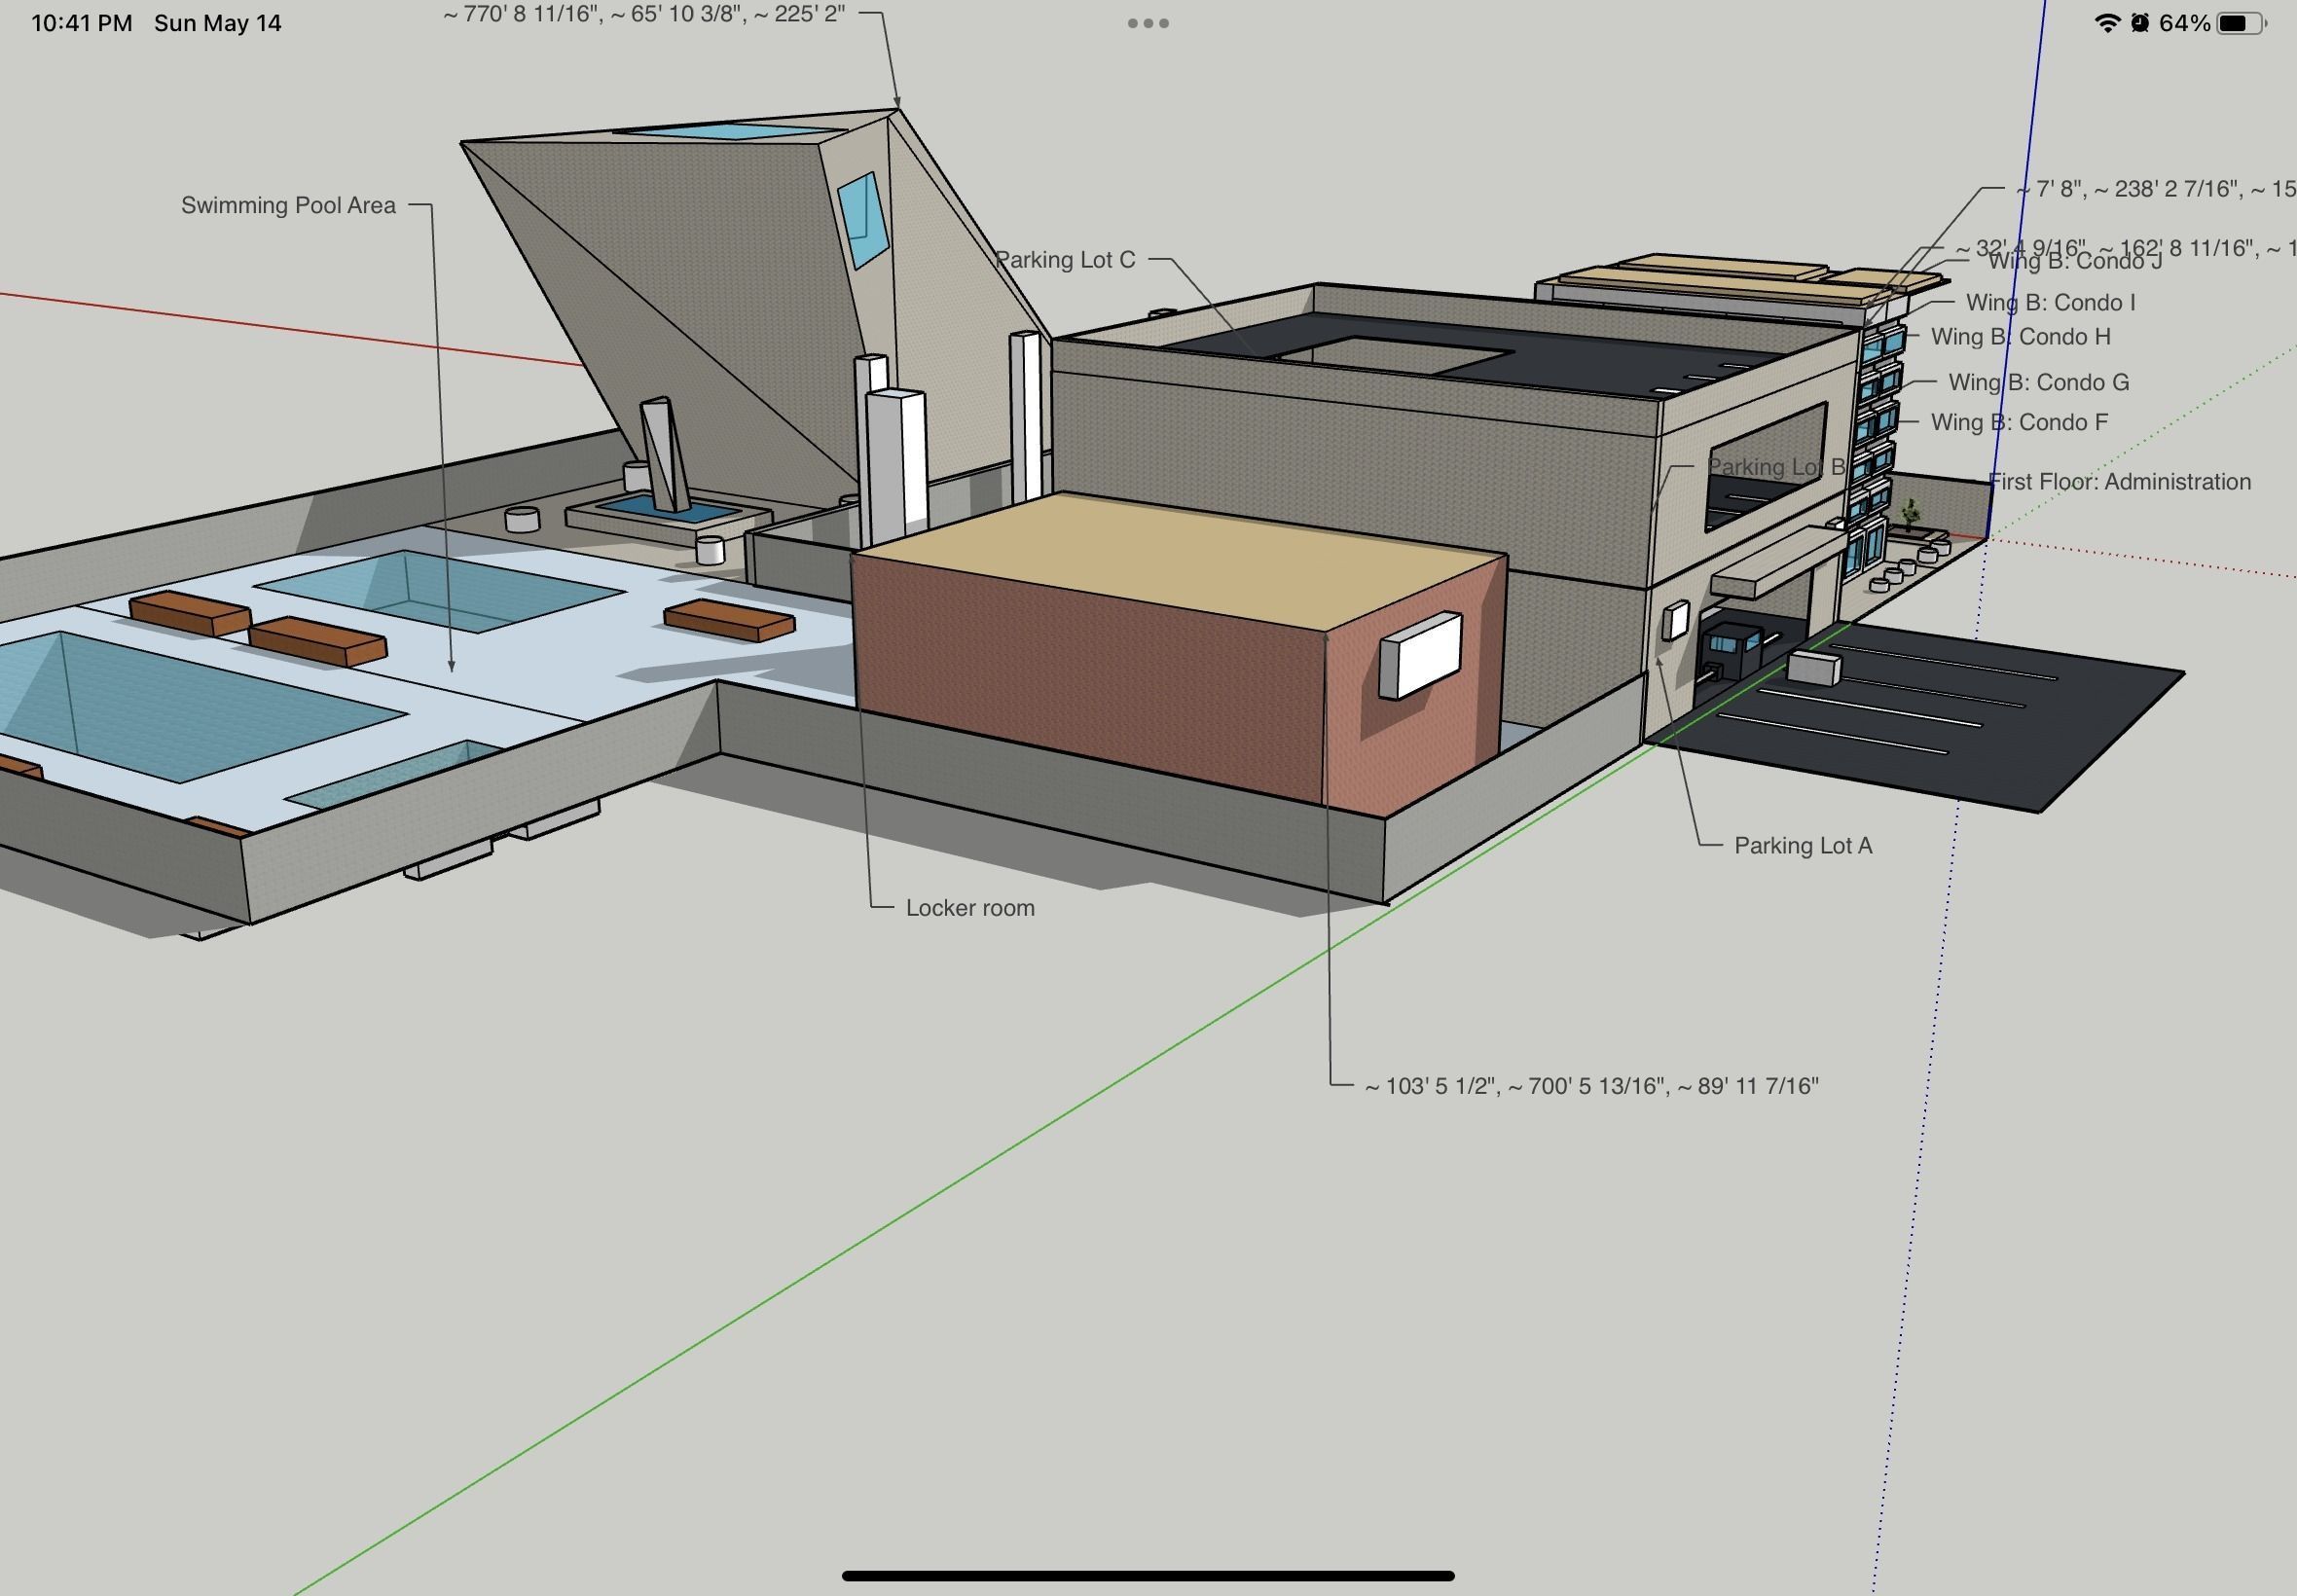
Task: Tap the 10:41 PM clock
Action: (81, 23)
